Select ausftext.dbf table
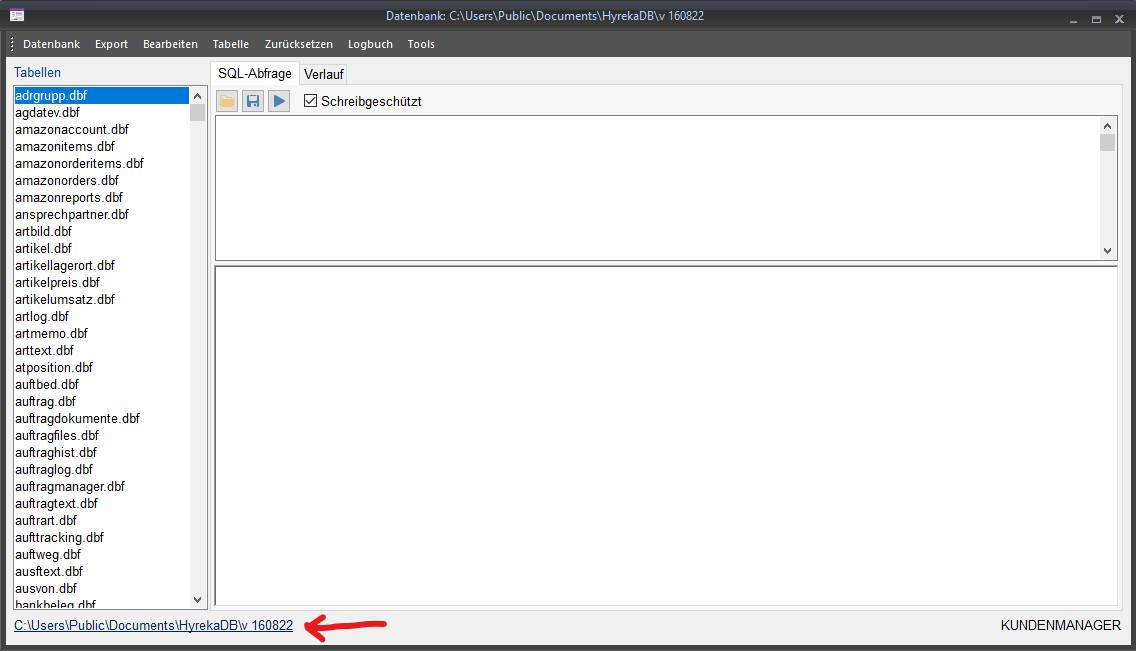Screen dimensions: 1136x651 (101, 572)
